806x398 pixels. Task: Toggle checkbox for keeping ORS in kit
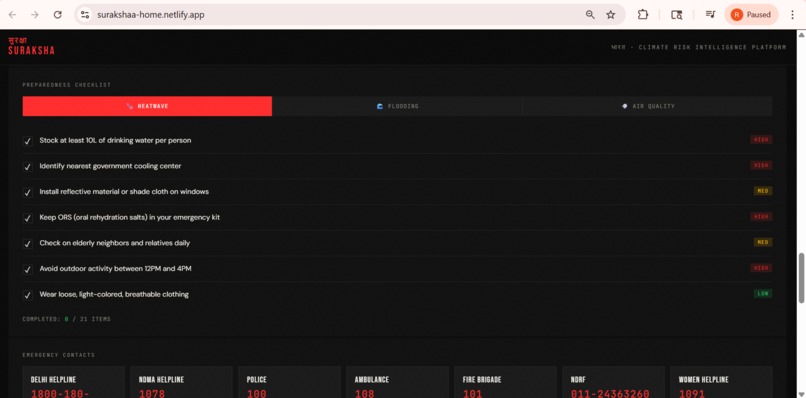coord(28,218)
